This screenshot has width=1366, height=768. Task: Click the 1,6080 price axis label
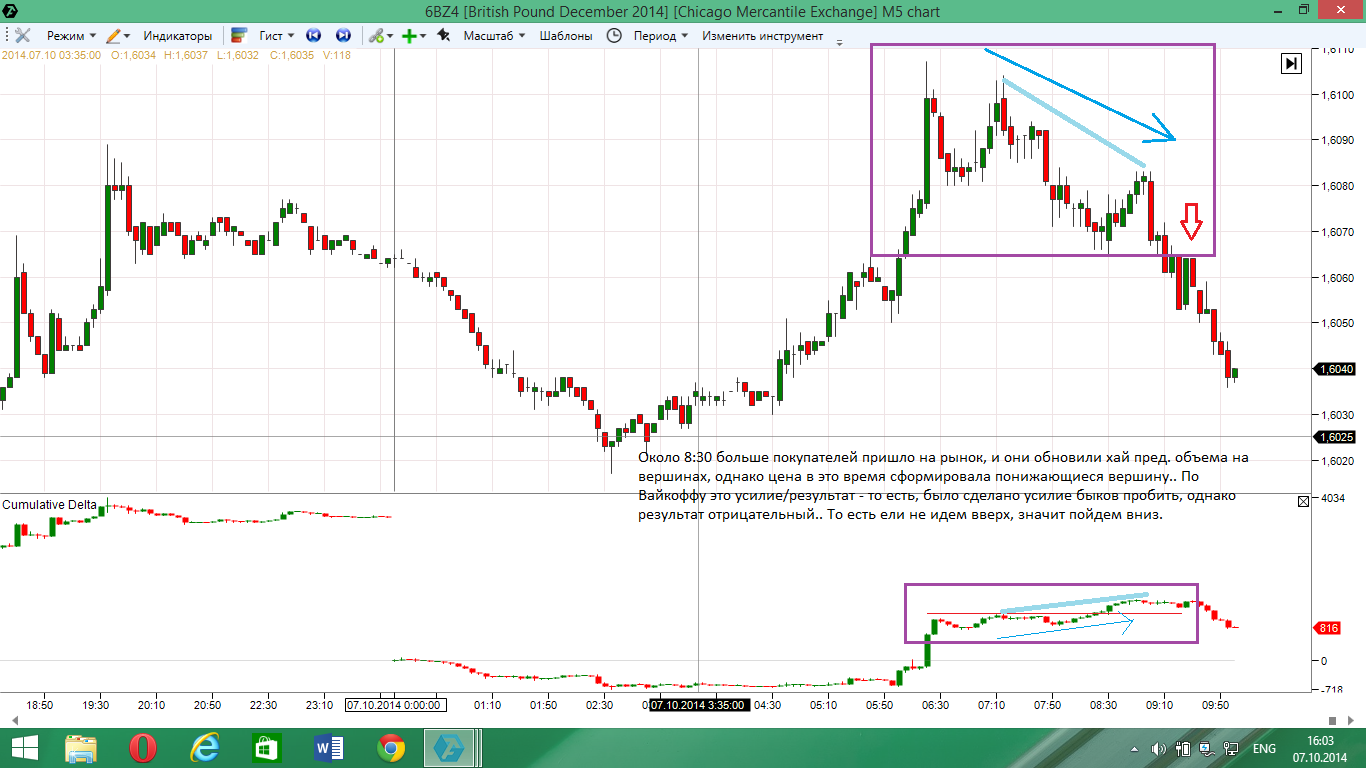[x=1337, y=186]
